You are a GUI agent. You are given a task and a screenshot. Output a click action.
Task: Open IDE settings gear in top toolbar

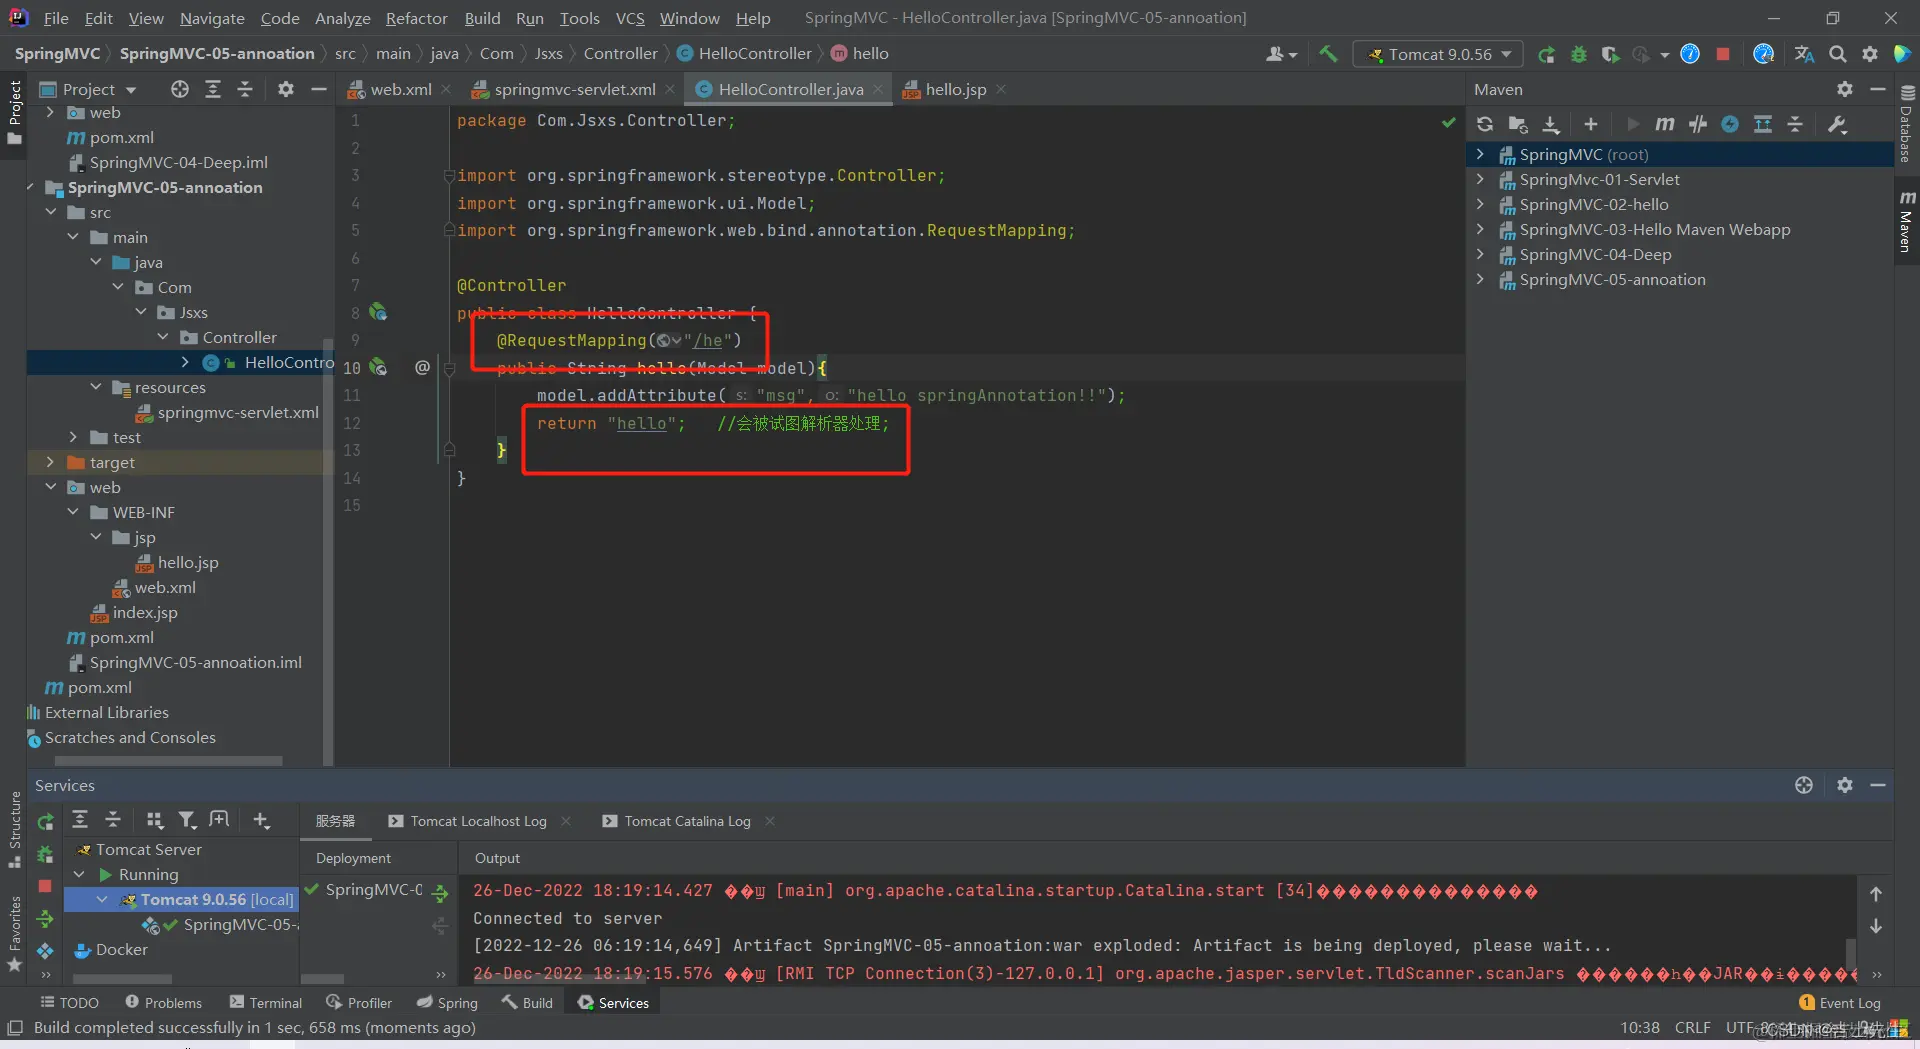[x=1870, y=54]
